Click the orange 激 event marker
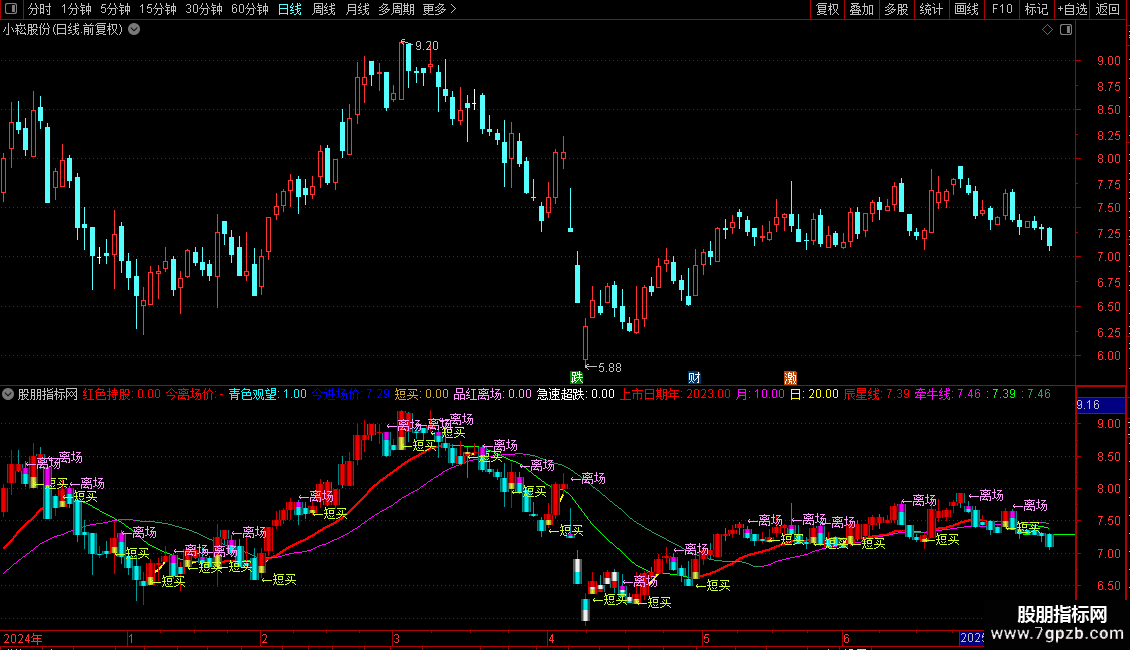 click(x=791, y=378)
